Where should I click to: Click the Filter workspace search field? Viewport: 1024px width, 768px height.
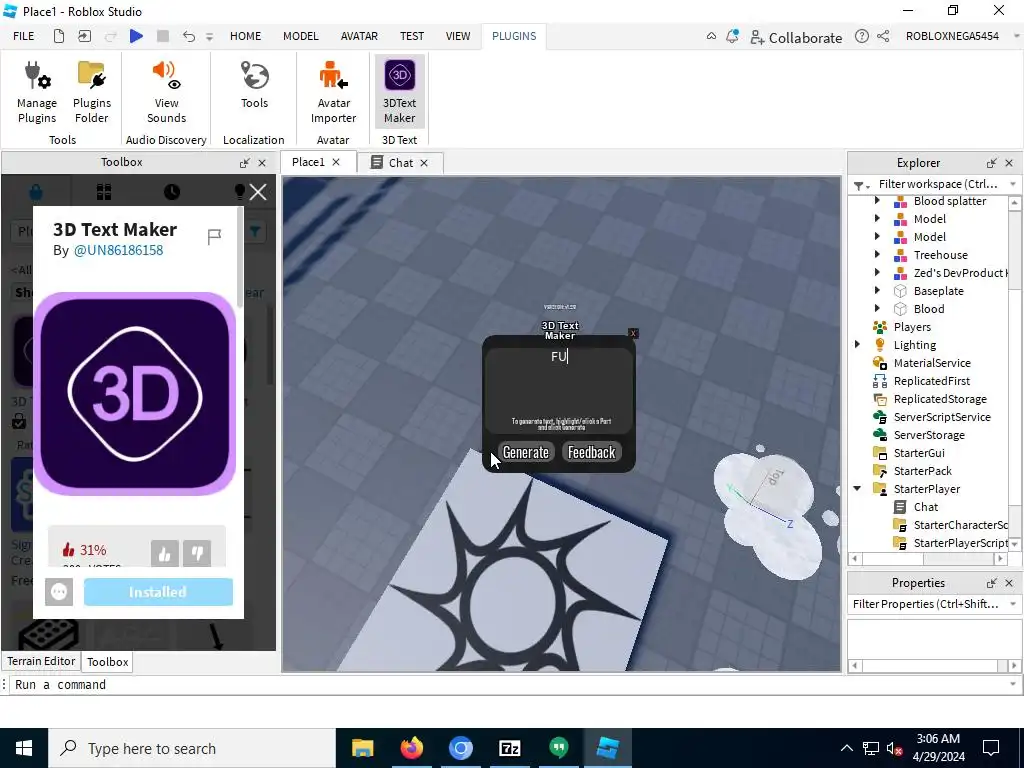(x=938, y=184)
